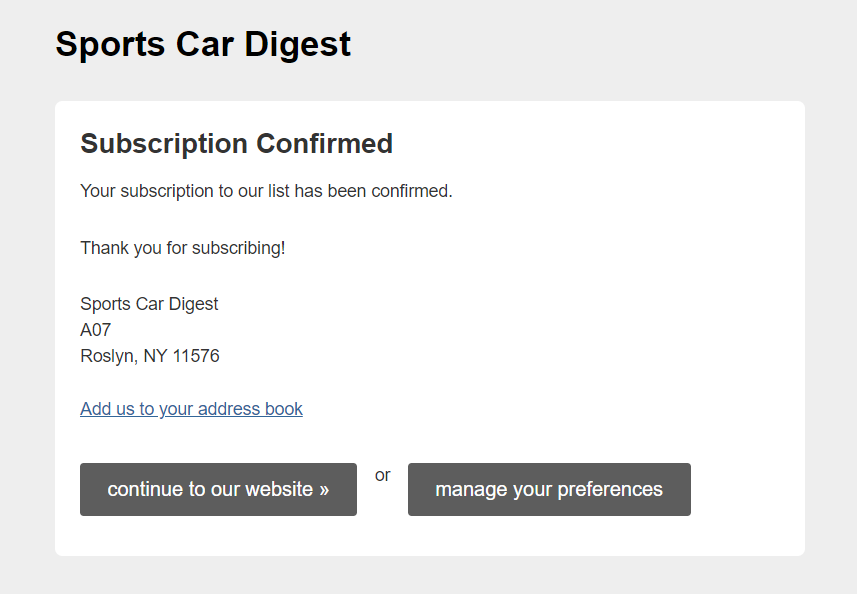Click the word Confirmed in the card heading

click(x=325, y=144)
